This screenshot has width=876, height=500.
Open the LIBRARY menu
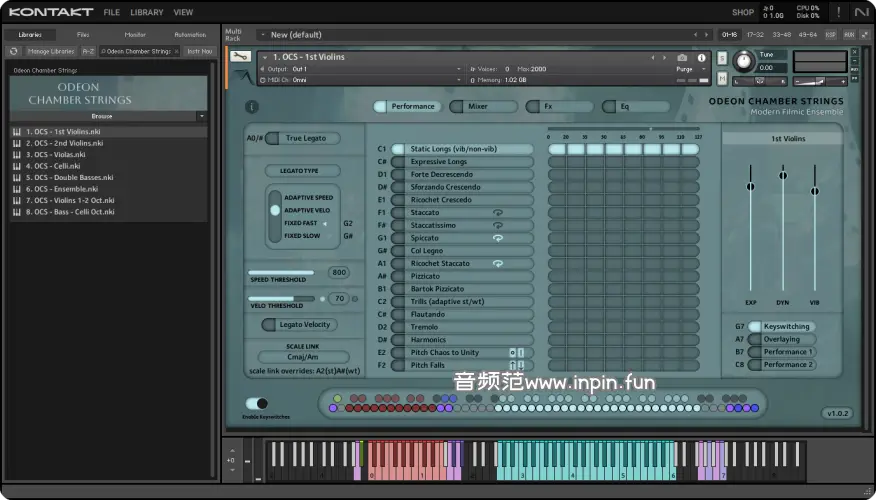[x=146, y=12]
